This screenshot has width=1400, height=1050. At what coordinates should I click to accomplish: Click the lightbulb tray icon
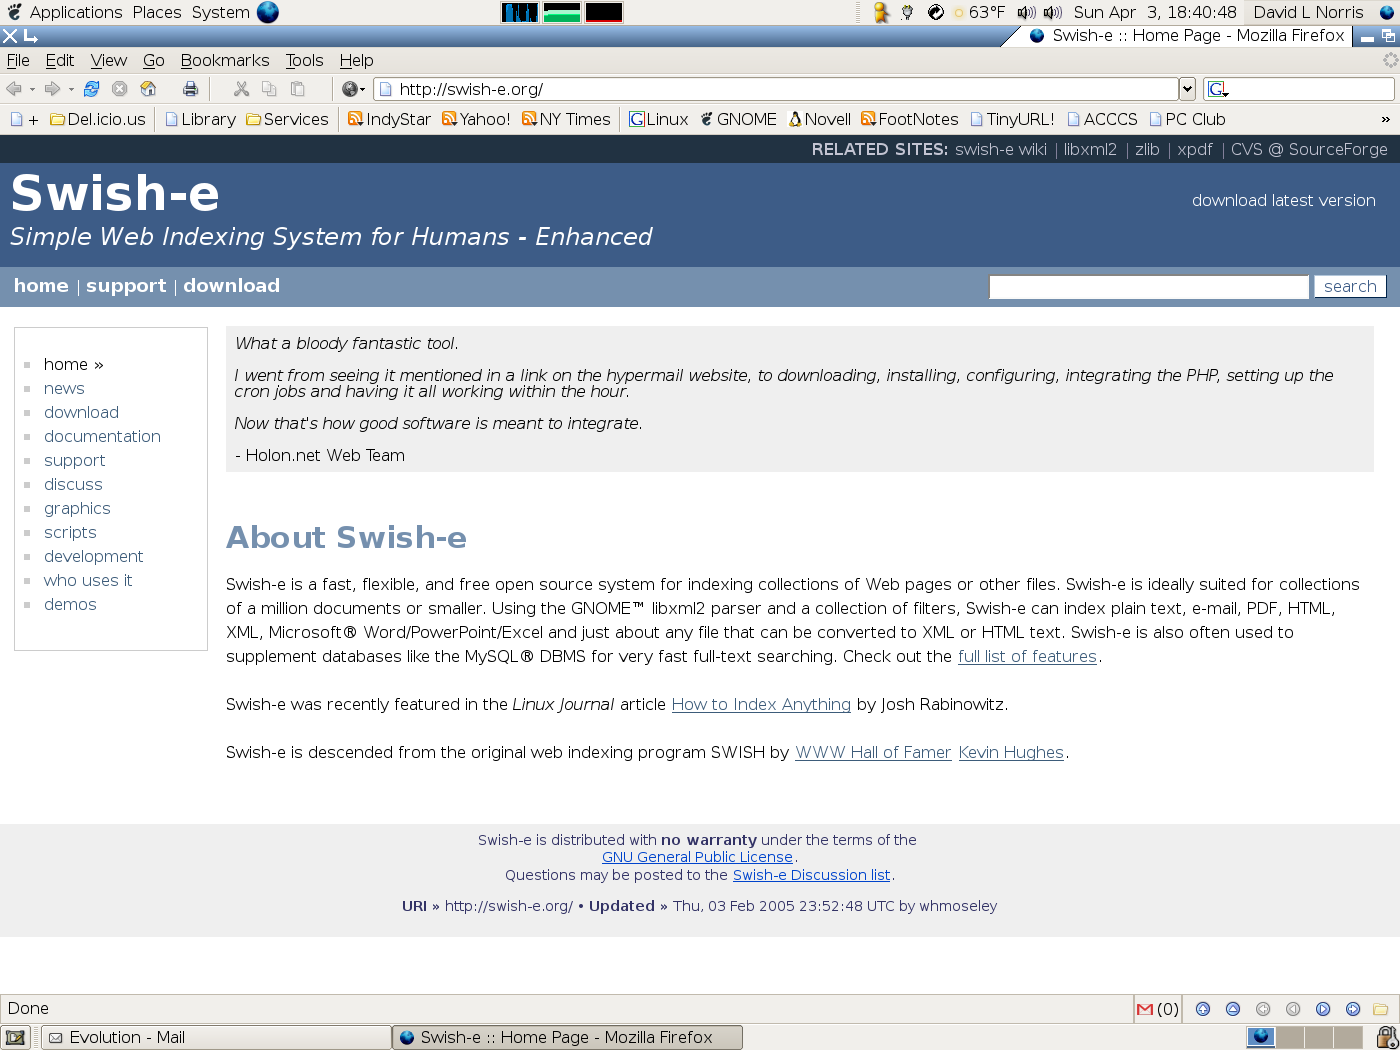pos(907,12)
